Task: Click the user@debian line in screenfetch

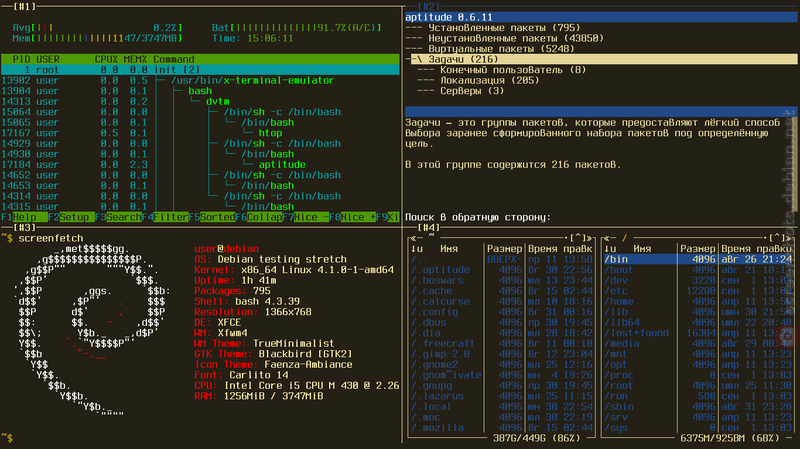Action: (x=227, y=249)
